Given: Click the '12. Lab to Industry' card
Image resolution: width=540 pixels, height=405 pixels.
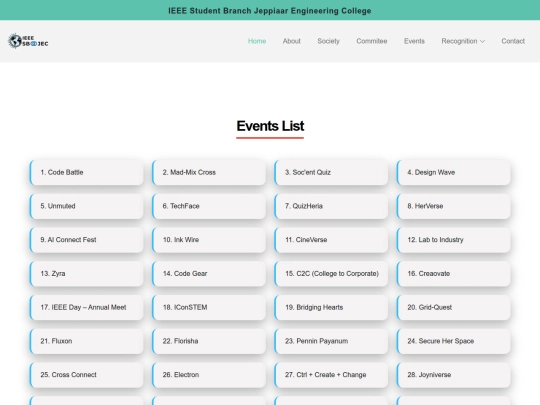Looking at the screenshot, I should tap(453, 240).
